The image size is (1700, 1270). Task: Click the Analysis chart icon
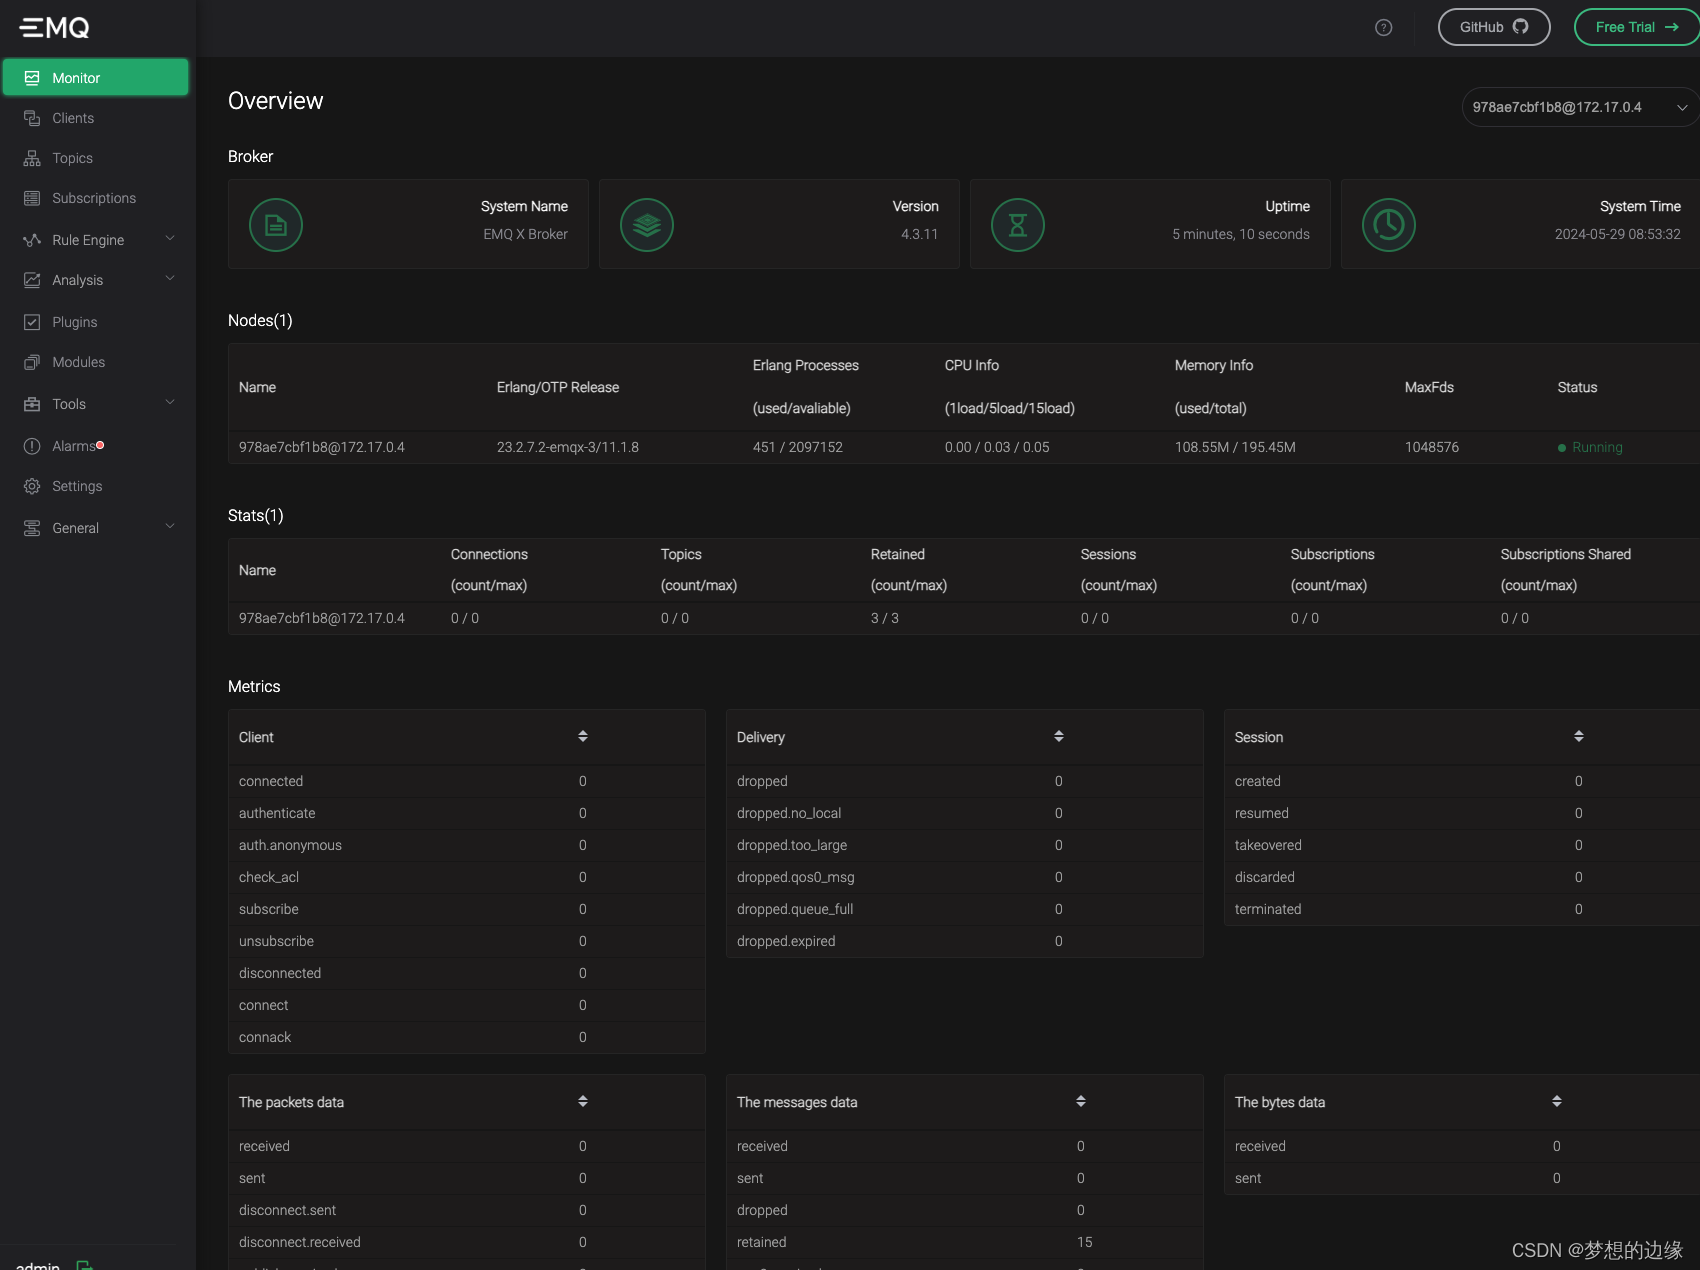click(x=32, y=280)
